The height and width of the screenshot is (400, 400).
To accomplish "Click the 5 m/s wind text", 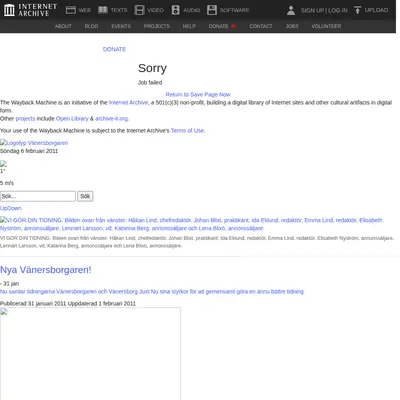I will coord(7,183).
